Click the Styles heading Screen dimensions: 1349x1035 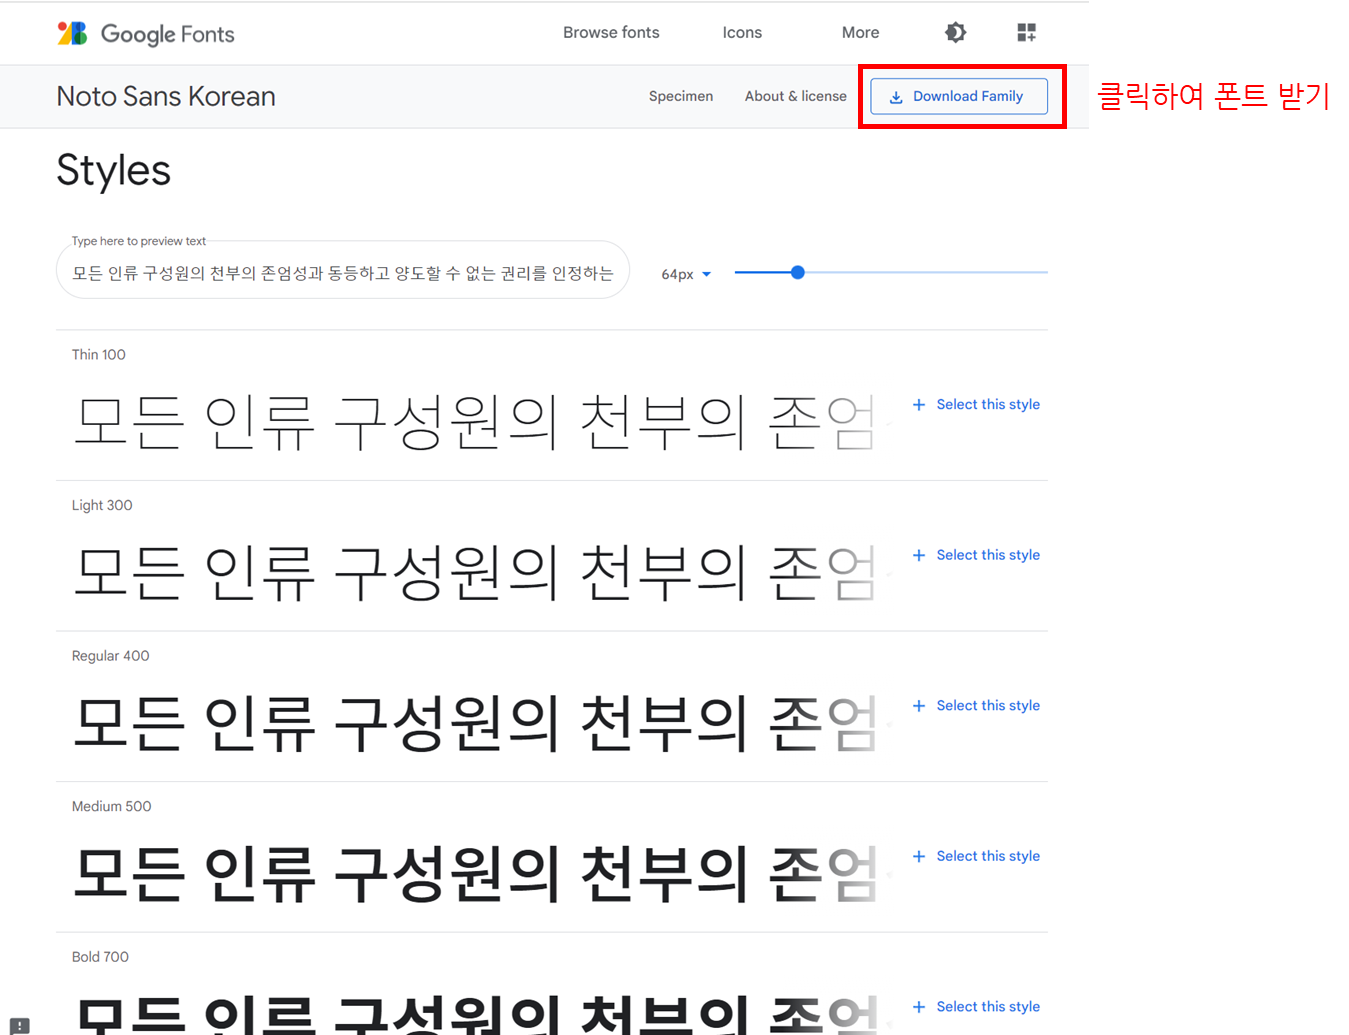pos(113,170)
